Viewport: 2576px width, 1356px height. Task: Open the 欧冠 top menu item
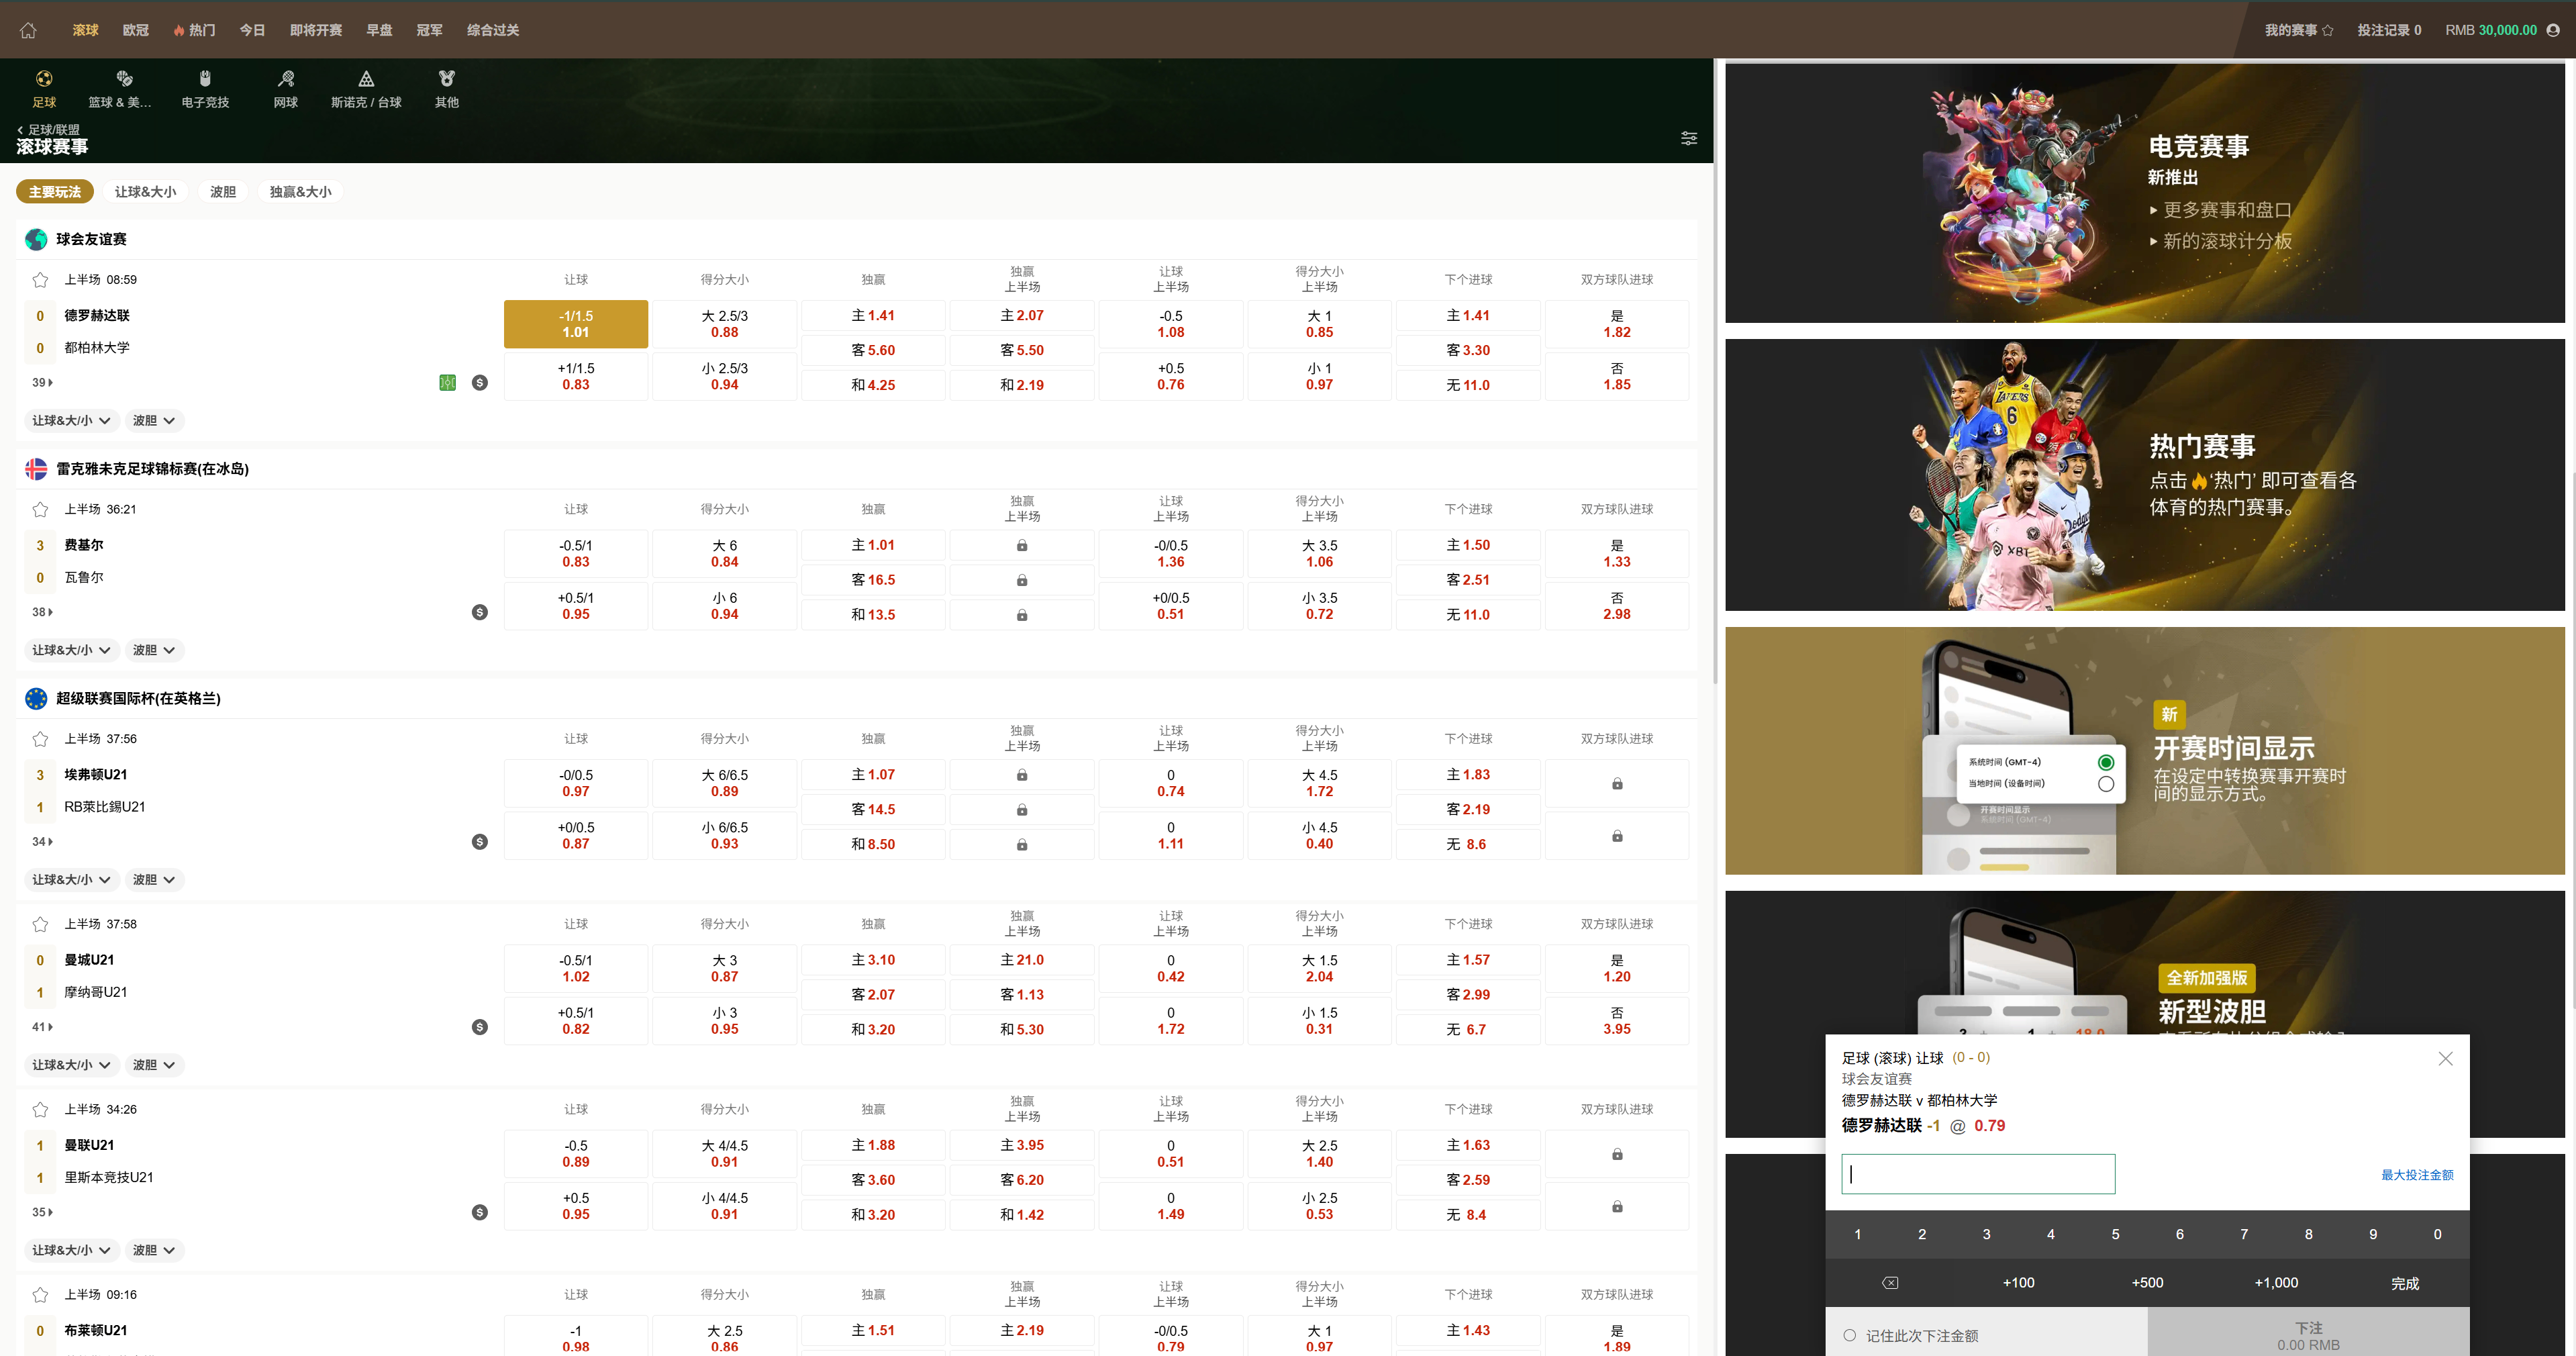[135, 30]
